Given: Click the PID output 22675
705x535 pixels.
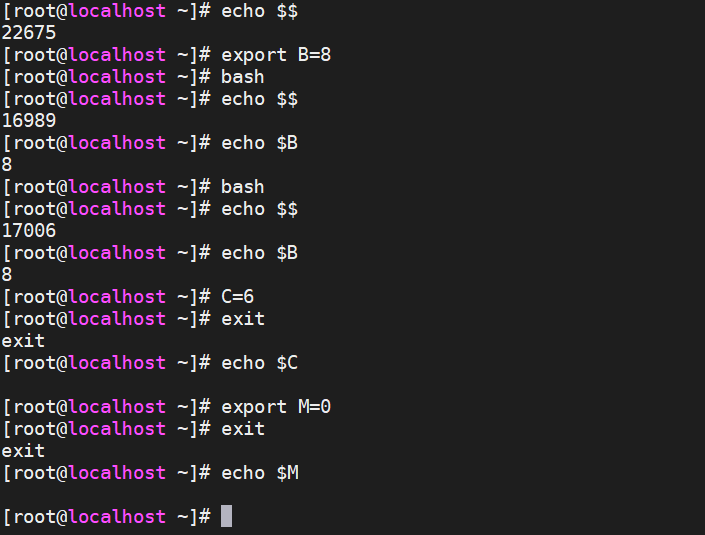Looking at the screenshot, I should (29, 33).
